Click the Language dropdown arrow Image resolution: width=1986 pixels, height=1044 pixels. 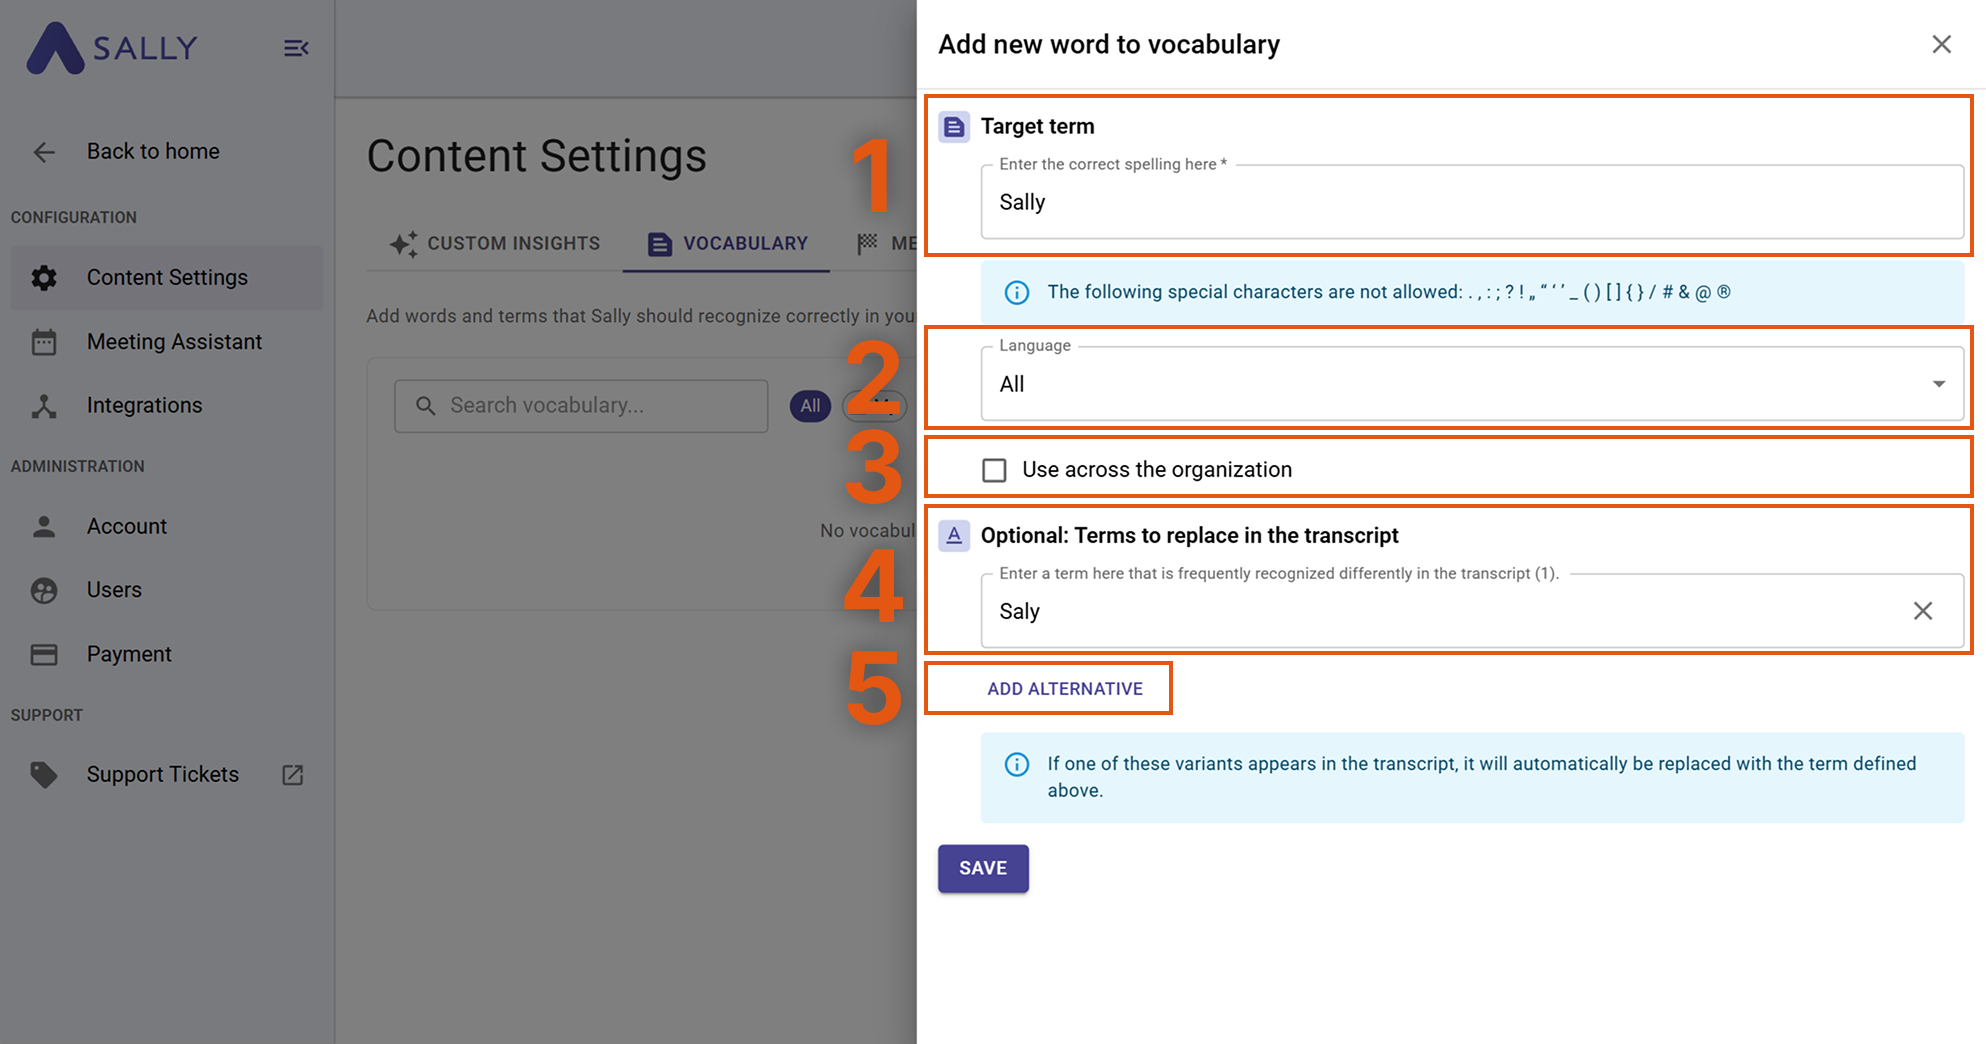pyautogui.click(x=1938, y=384)
